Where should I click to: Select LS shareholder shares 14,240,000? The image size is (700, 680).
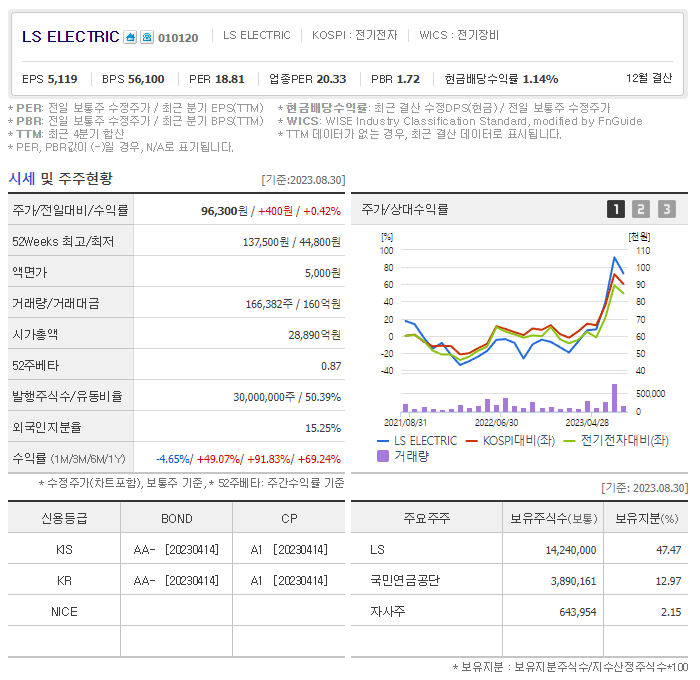click(571, 550)
